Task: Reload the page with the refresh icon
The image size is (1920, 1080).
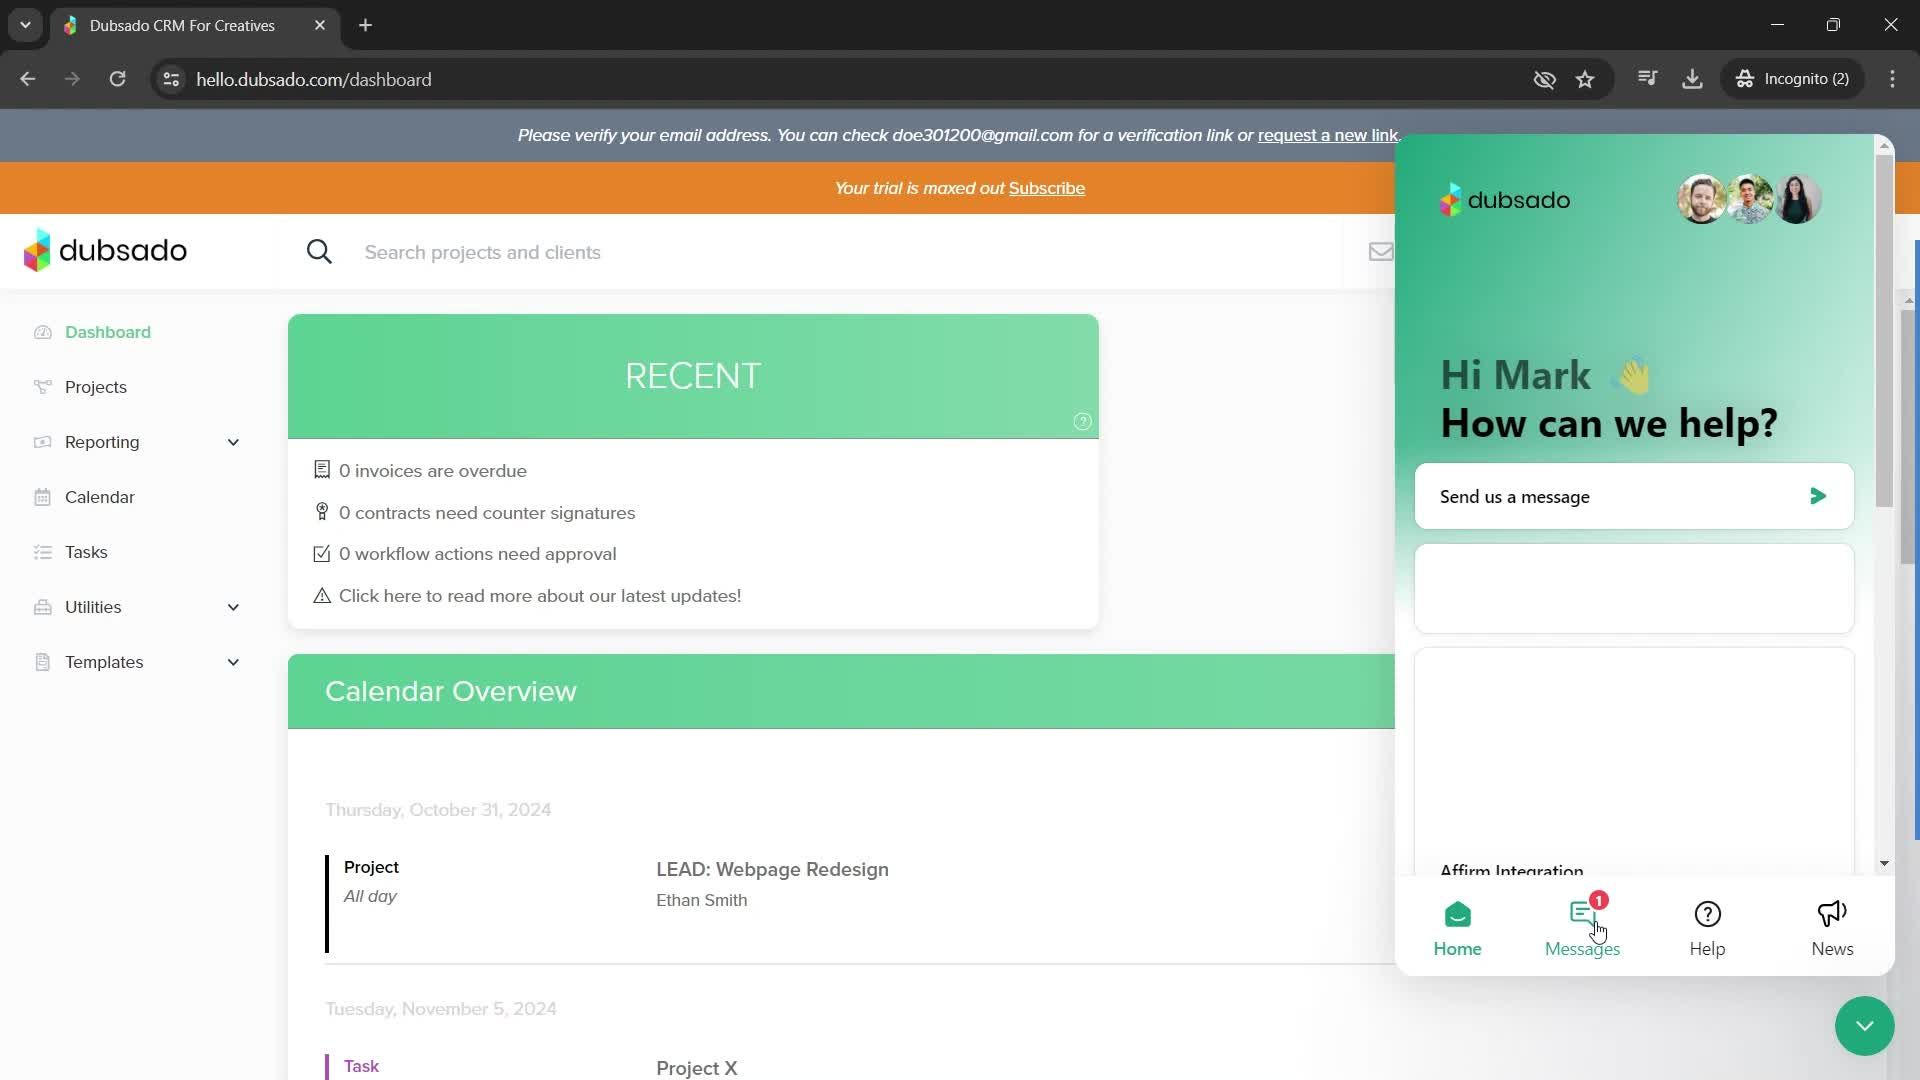Action: tap(117, 79)
